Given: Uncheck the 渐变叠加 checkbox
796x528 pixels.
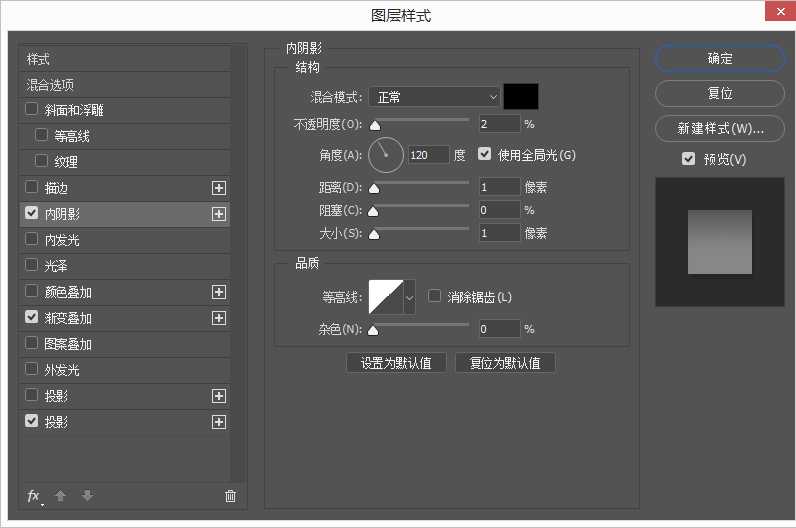Looking at the screenshot, I should point(31,317).
